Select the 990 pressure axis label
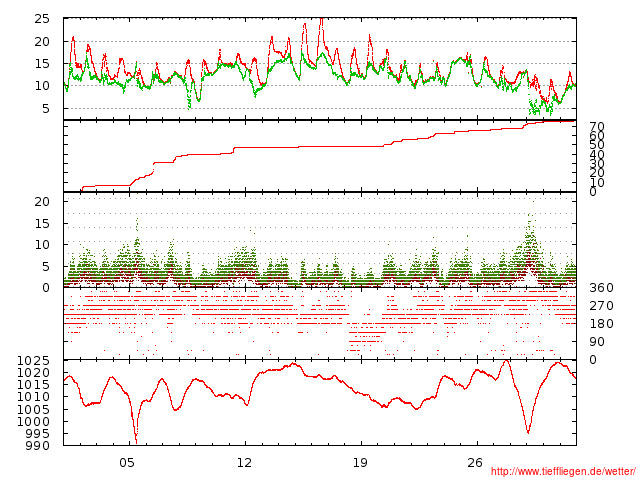640x480 pixels. pyautogui.click(x=38, y=445)
